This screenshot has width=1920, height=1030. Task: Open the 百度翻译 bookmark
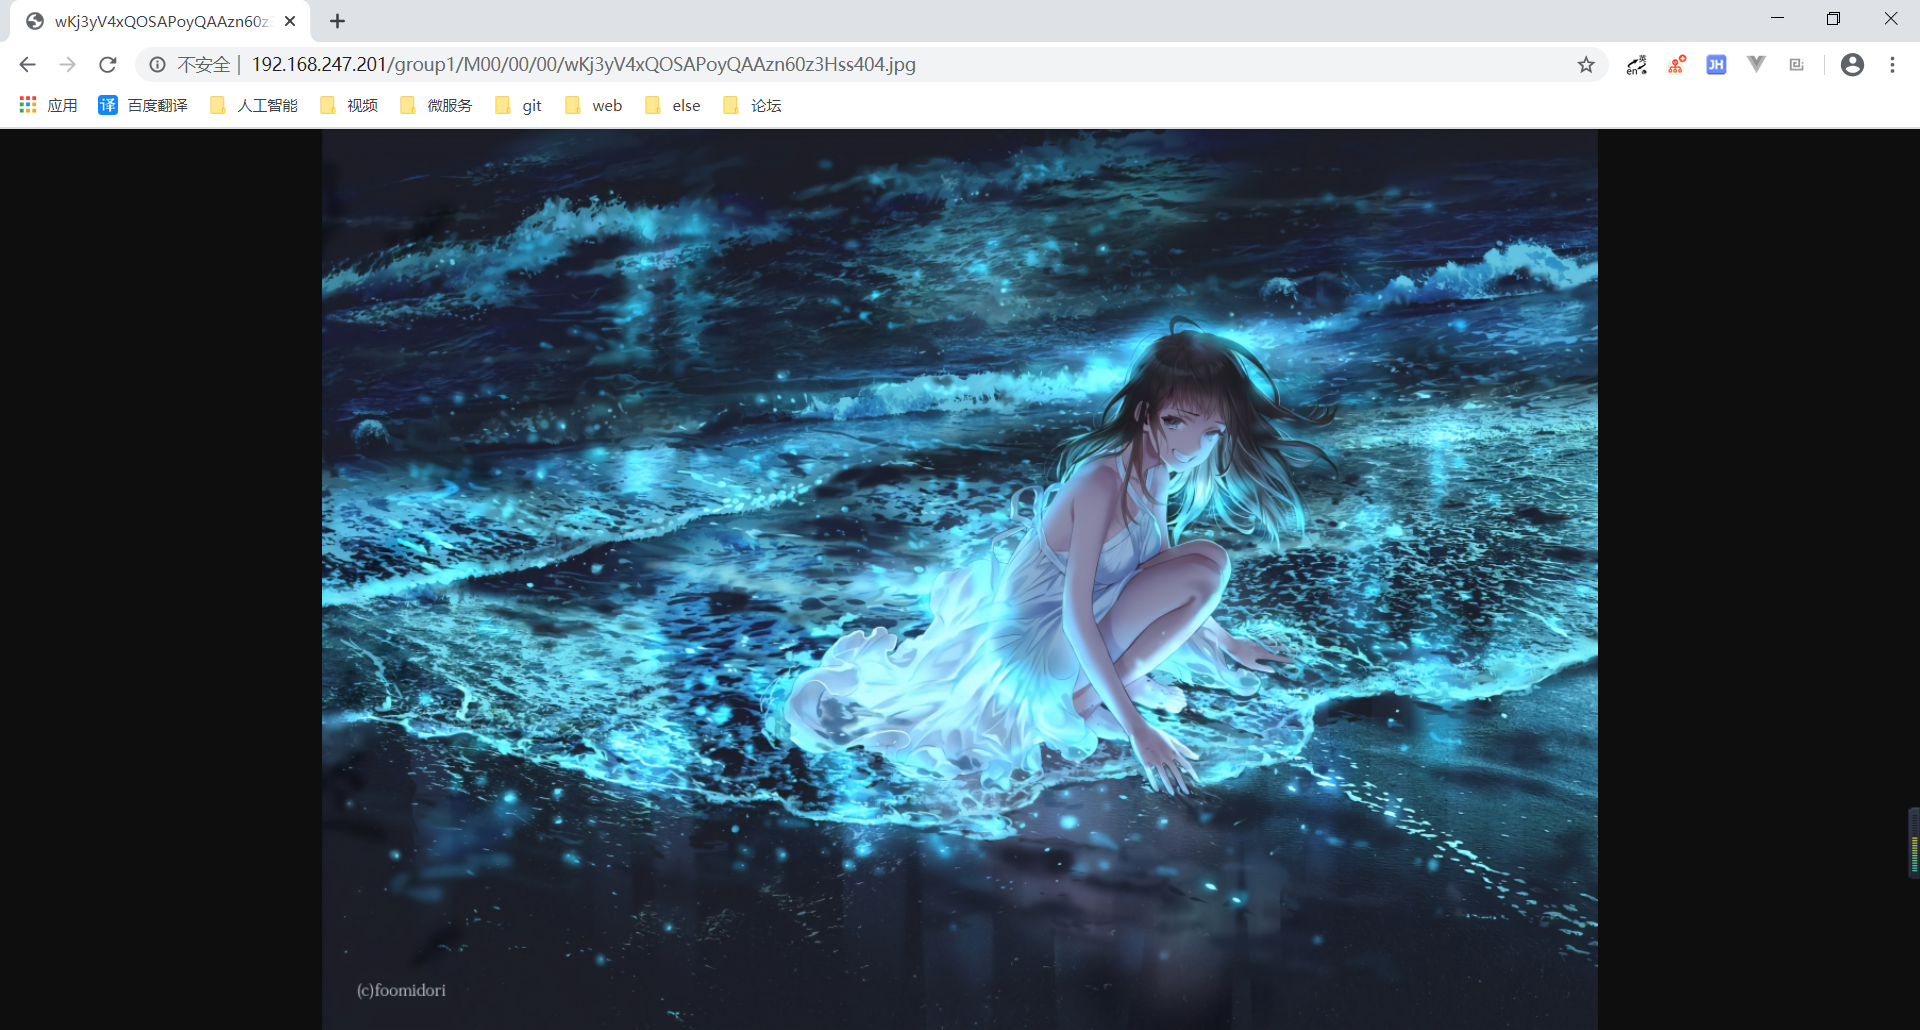pos(143,105)
